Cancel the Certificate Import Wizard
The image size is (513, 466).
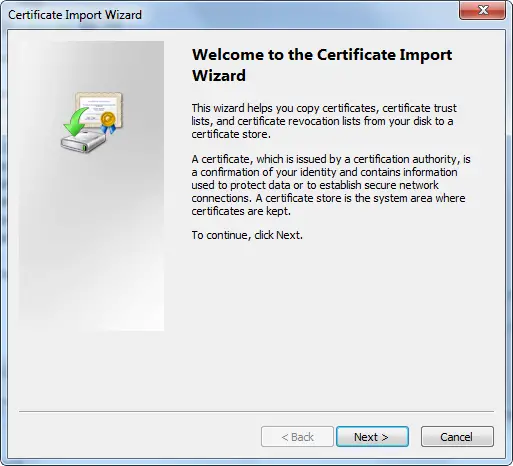[457, 436]
